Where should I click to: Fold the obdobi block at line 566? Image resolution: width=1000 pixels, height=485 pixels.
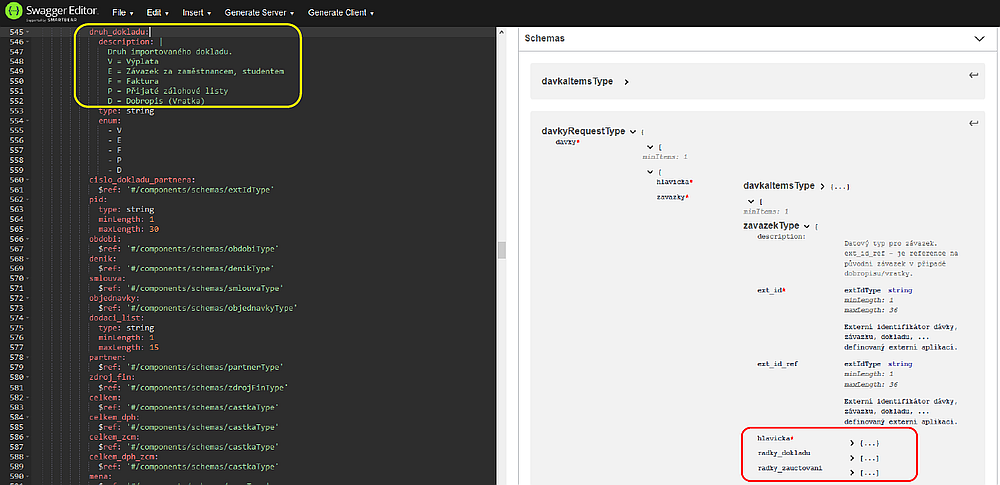click(28, 239)
